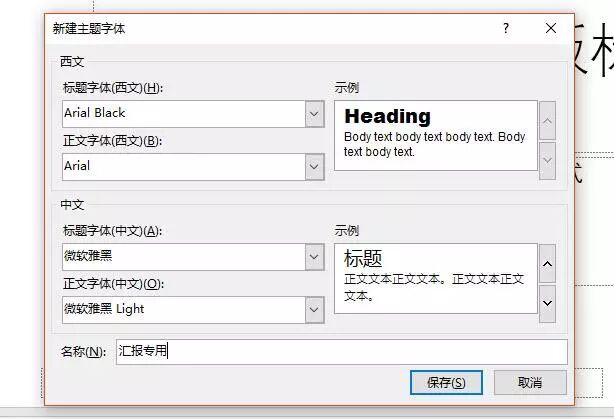Click the 新建主题字体 dialog title

89,29
